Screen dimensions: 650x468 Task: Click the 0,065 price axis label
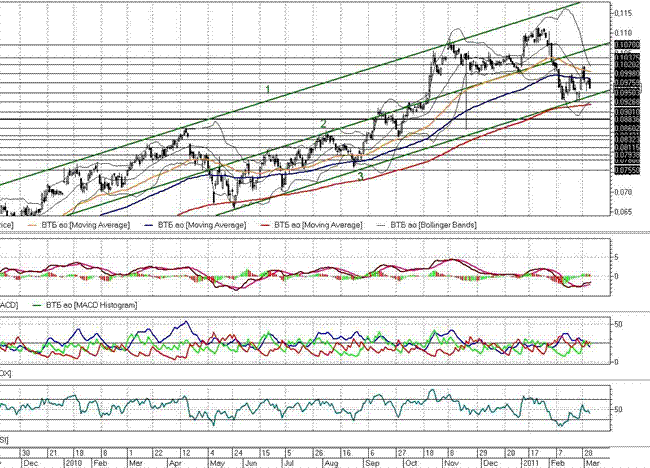pos(623,212)
